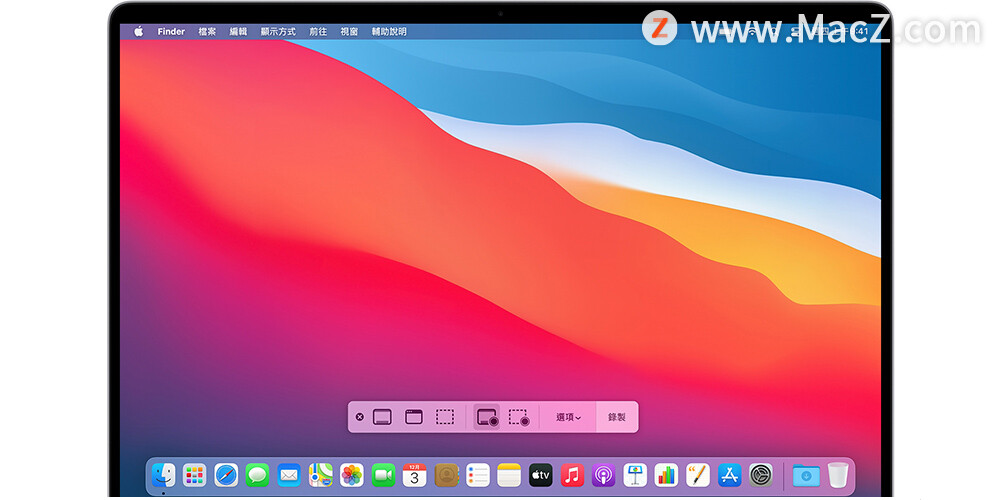Open Numbers from the Dock
The width and height of the screenshot is (1000, 500).
point(666,475)
